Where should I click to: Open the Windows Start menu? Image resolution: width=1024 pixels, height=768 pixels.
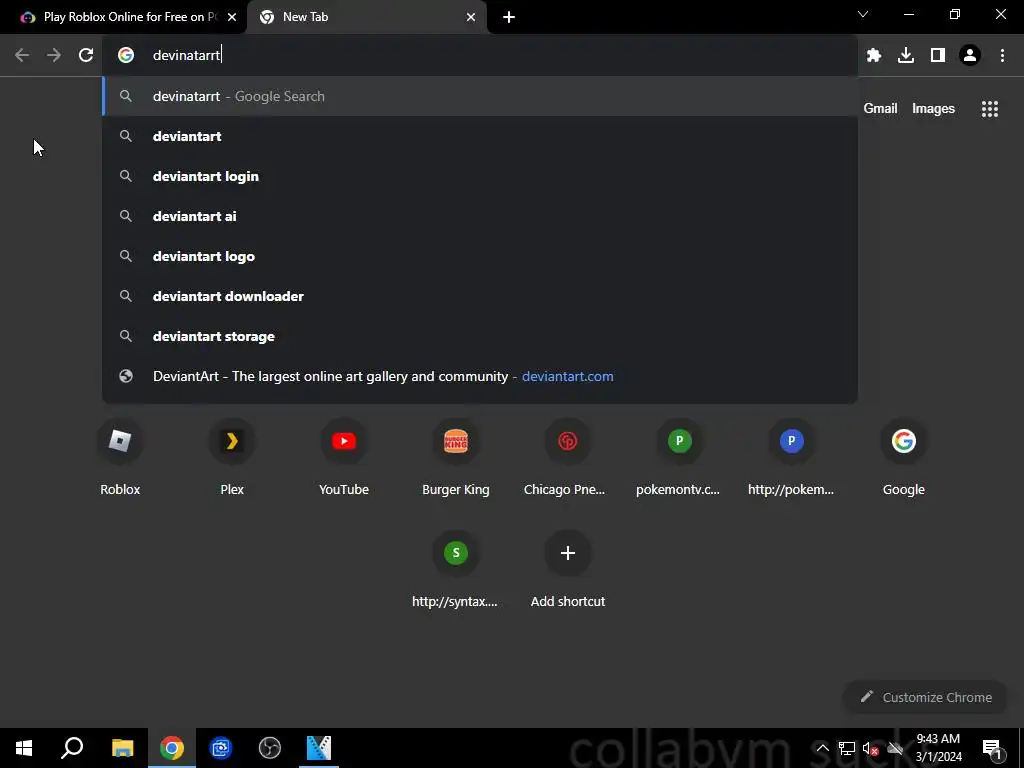point(24,748)
